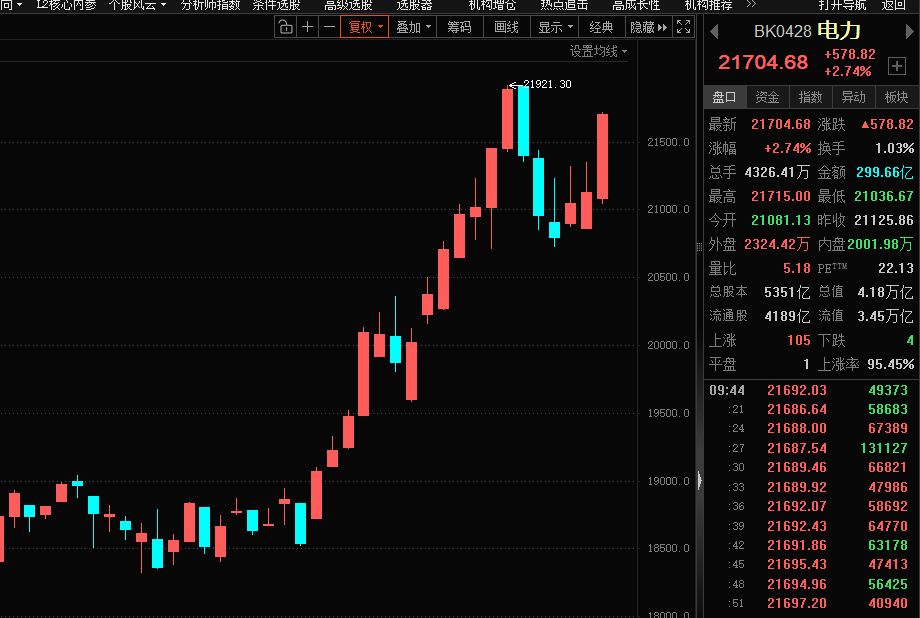Open the 叠加 overlay dropdown
The width and height of the screenshot is (920, 618).
tap(413, 27)
